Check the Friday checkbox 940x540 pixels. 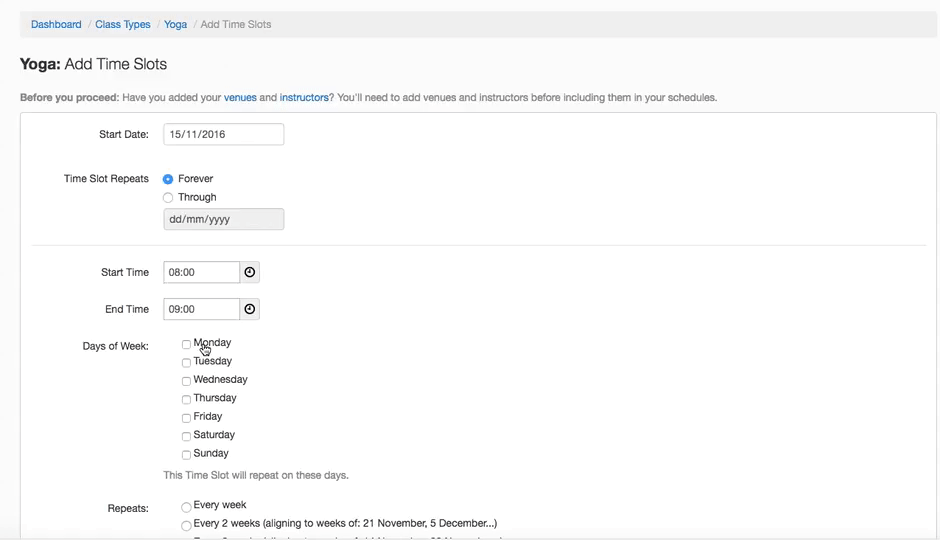(186, 418)
